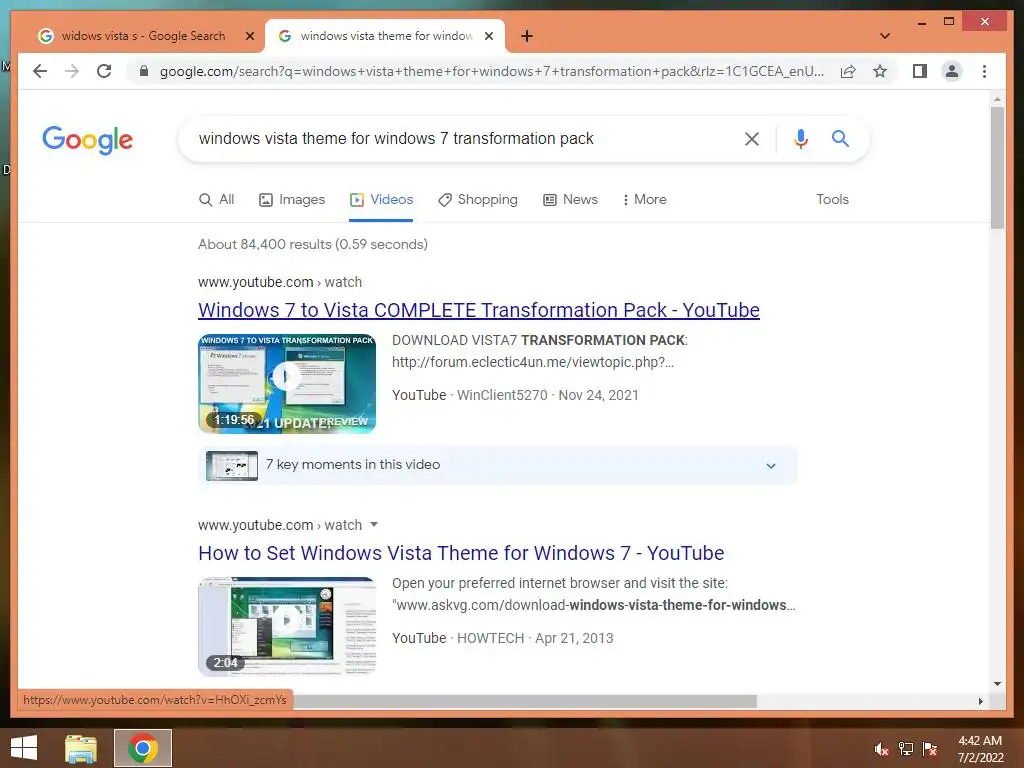This screenshot has width=1024, height=768.
Task: Go back using browser back arrow
Action: click(x=40, y=71)
